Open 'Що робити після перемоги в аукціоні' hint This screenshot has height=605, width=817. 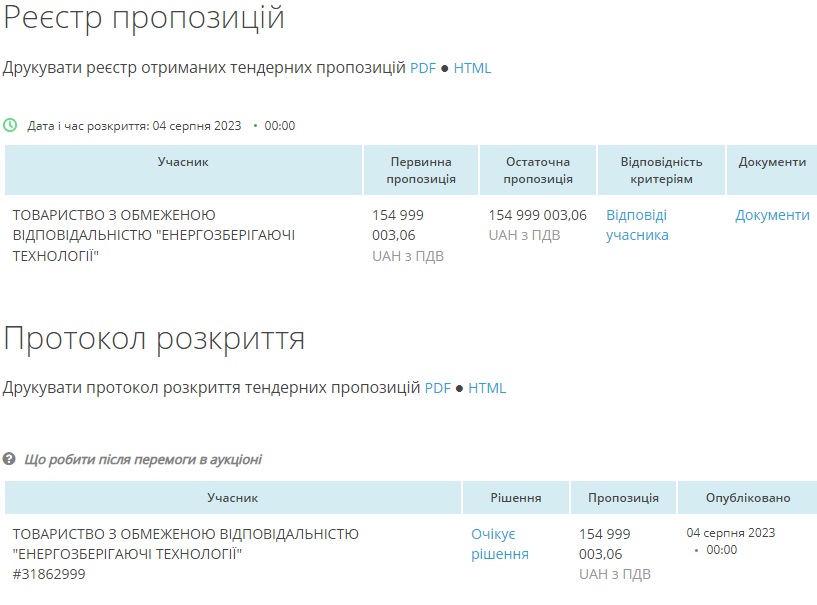pos(143,459)
